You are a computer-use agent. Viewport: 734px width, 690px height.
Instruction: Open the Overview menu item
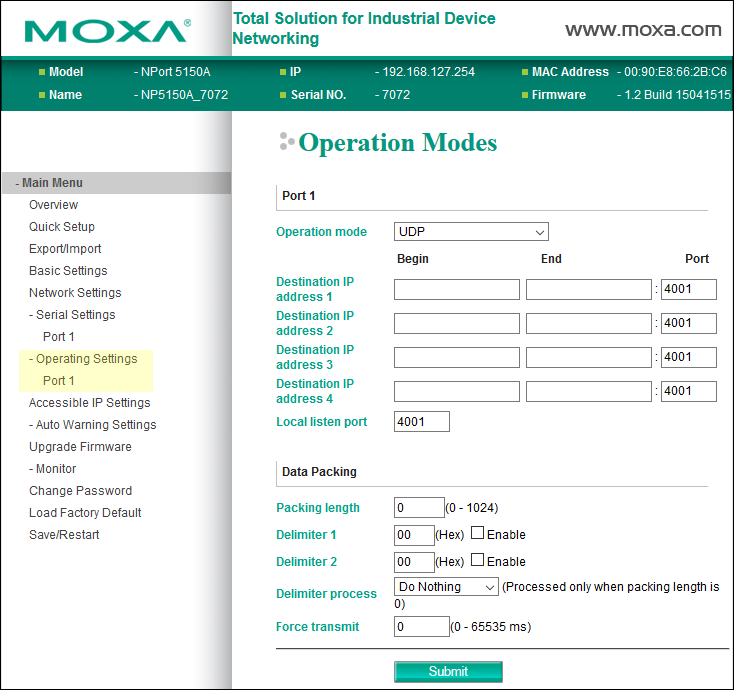tap(53, 205)
